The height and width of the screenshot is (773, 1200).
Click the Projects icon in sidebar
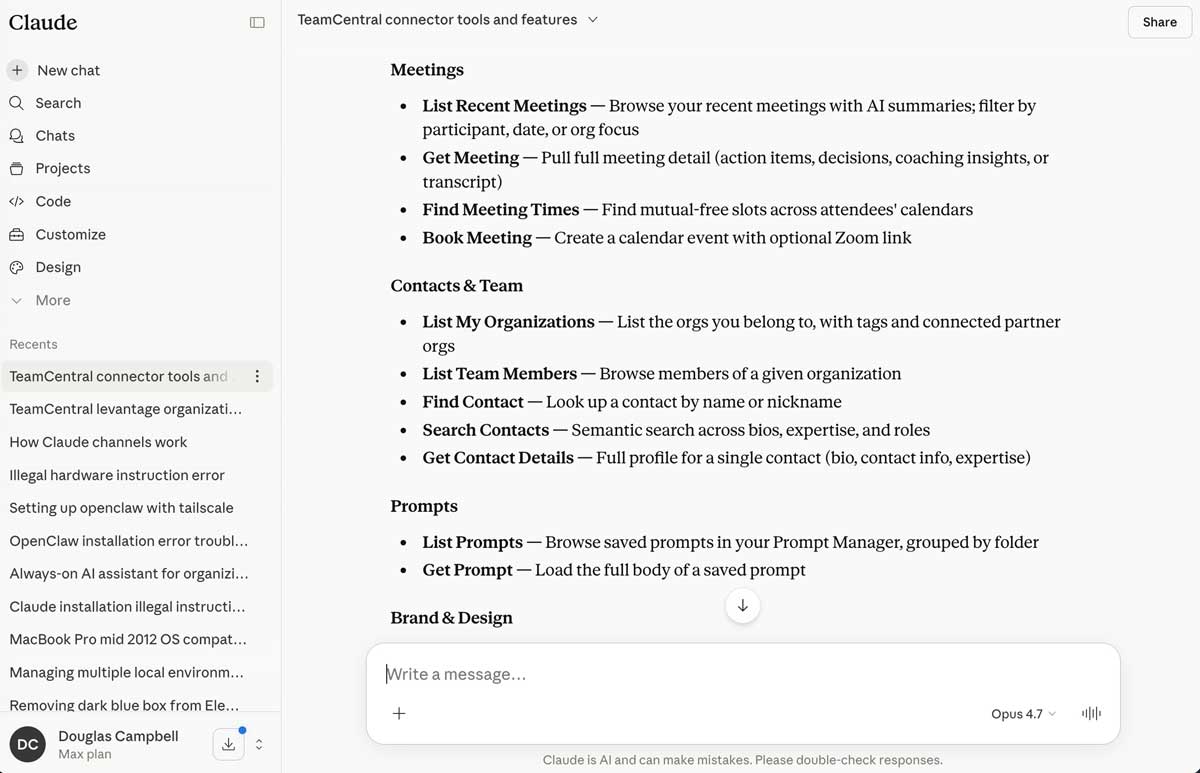point(16,169)
